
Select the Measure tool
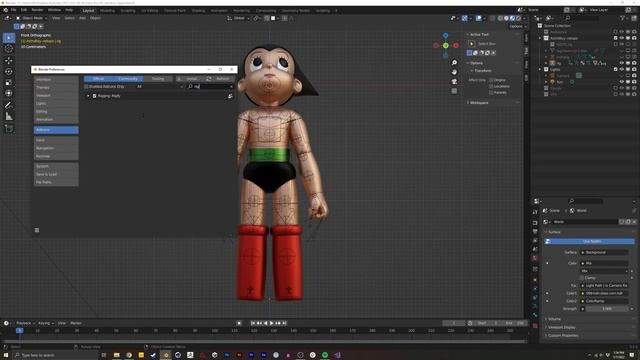coord(9,117)
